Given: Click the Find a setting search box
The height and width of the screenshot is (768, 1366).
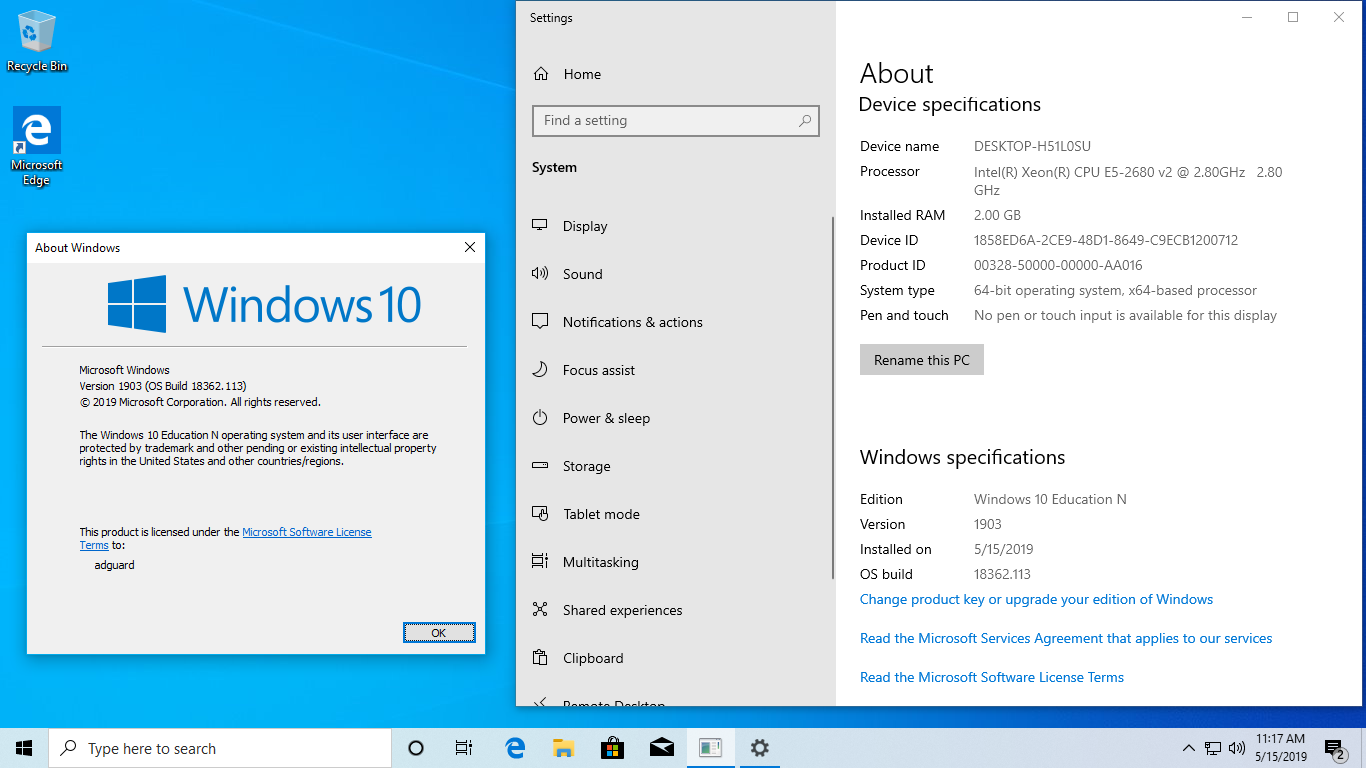Looking at the screenshot, I should tap(676, 121).
